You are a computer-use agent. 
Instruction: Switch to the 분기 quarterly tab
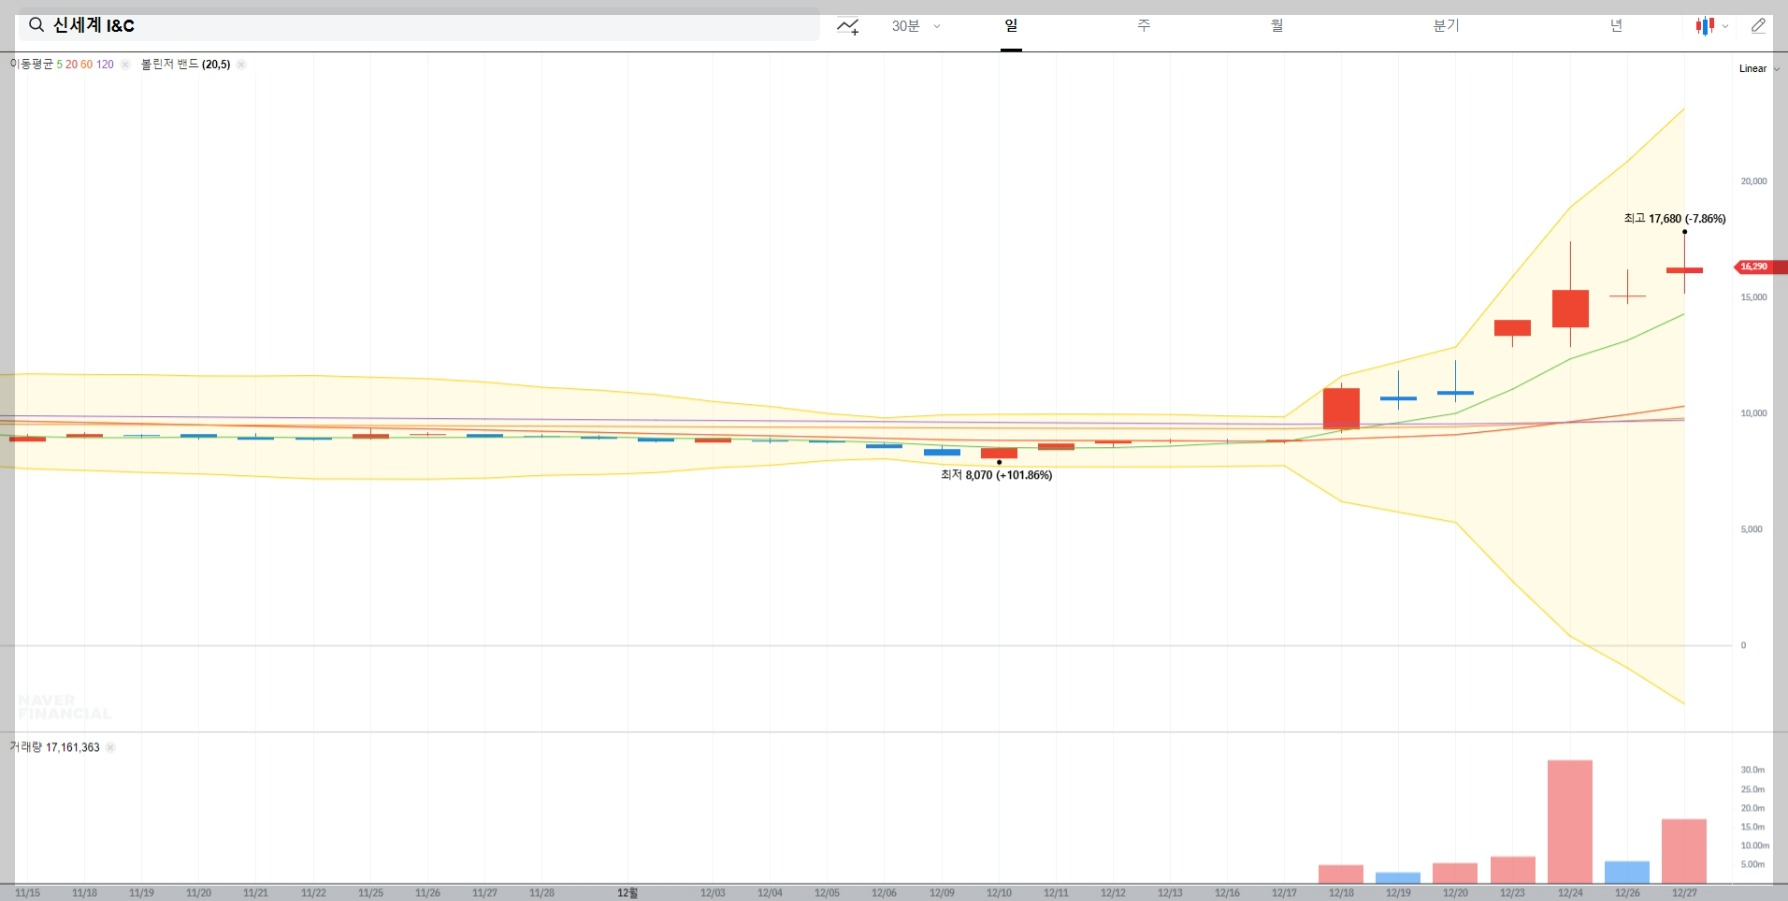coord(1446,26)
